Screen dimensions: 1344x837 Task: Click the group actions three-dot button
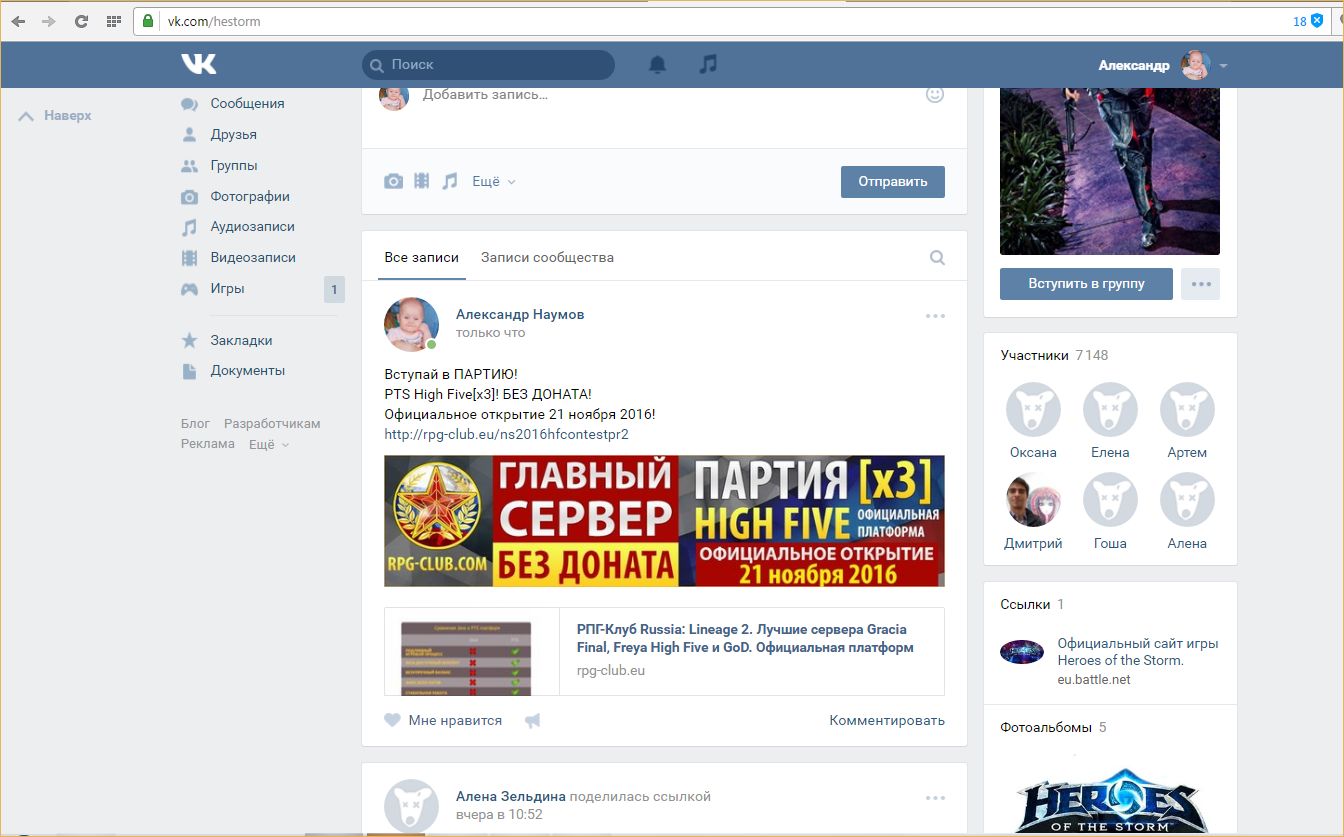pos(1200,284)
